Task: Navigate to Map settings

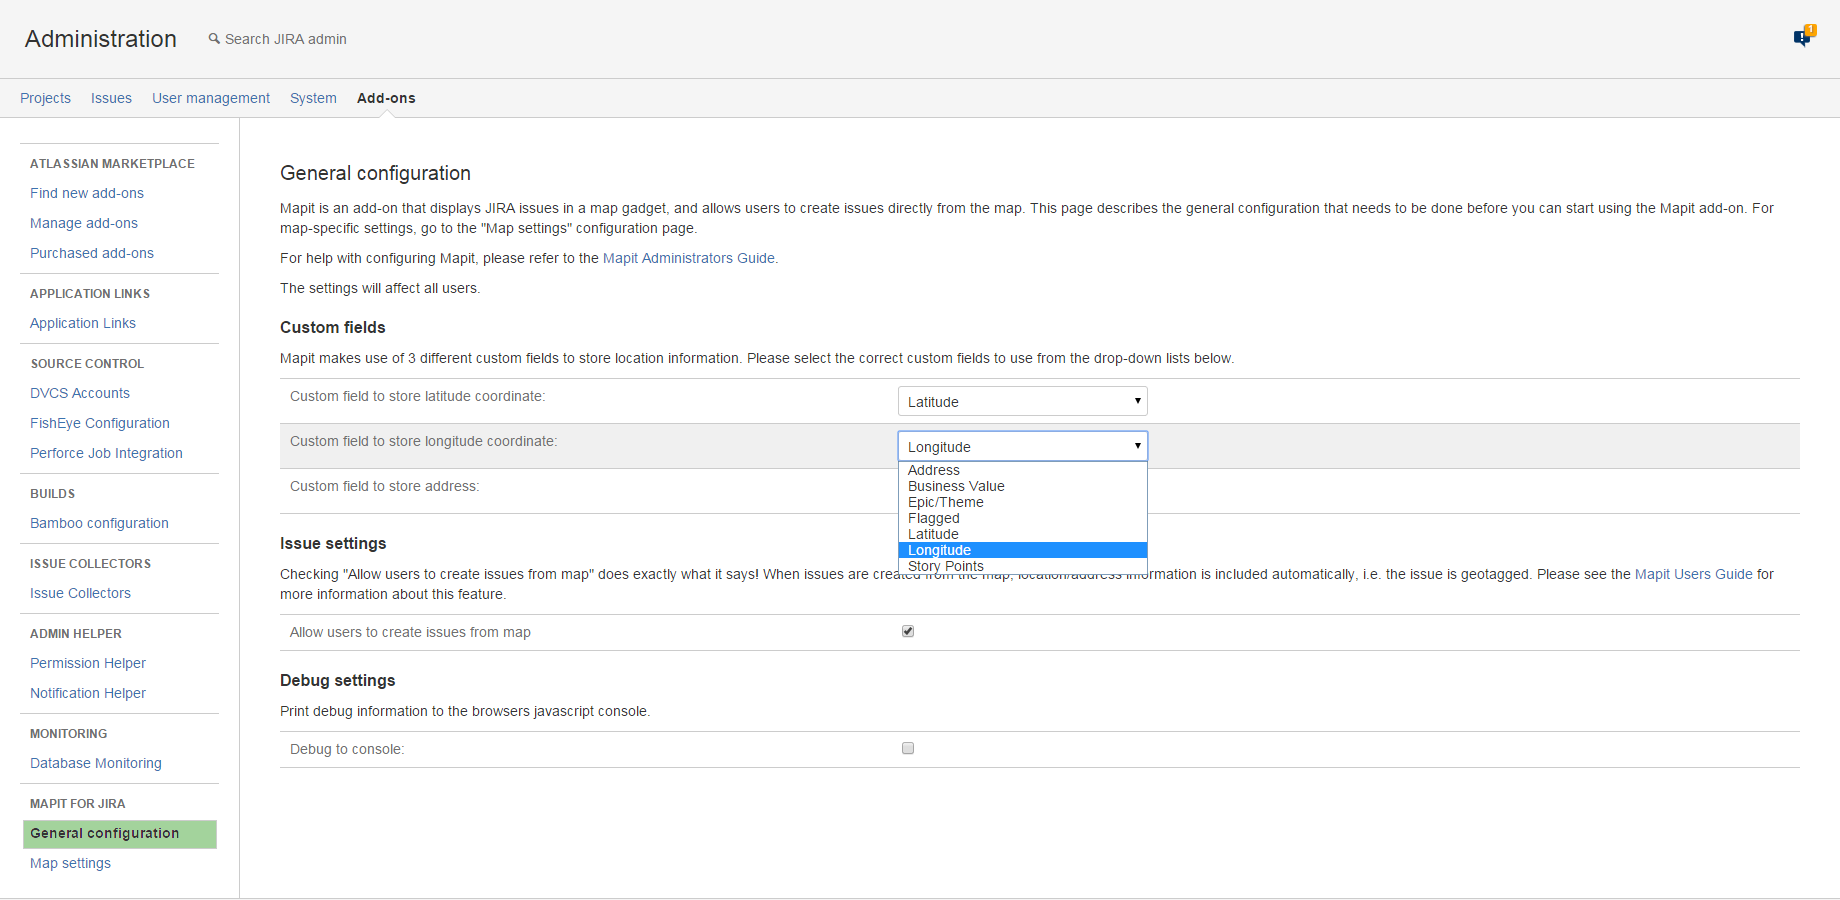Action: coord(70,863)
